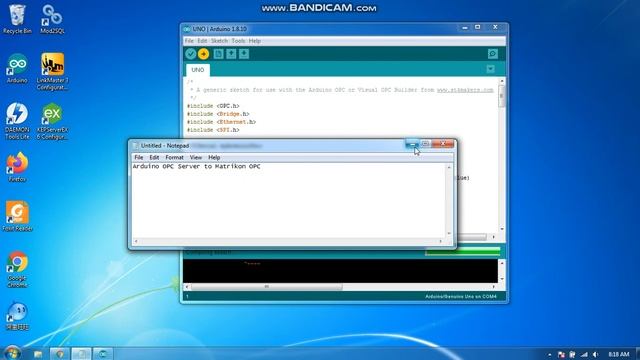Select the Google Chrome desktop shortcut
640x360 pixels.
tap(17, 269)
